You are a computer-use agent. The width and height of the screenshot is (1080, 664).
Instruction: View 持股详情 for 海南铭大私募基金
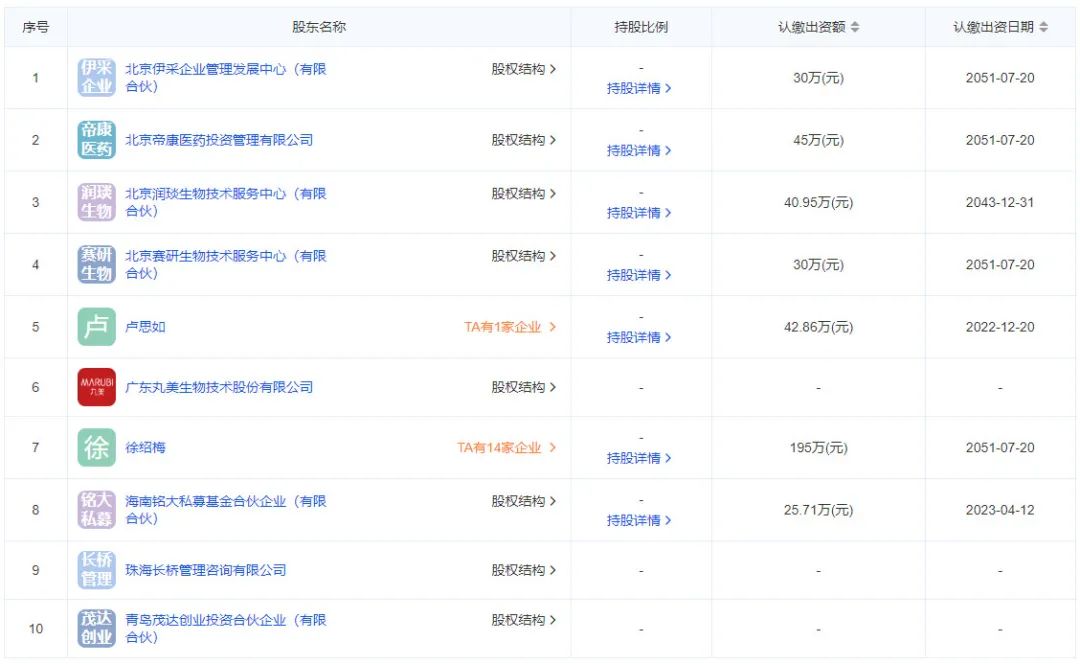point(639,520)
